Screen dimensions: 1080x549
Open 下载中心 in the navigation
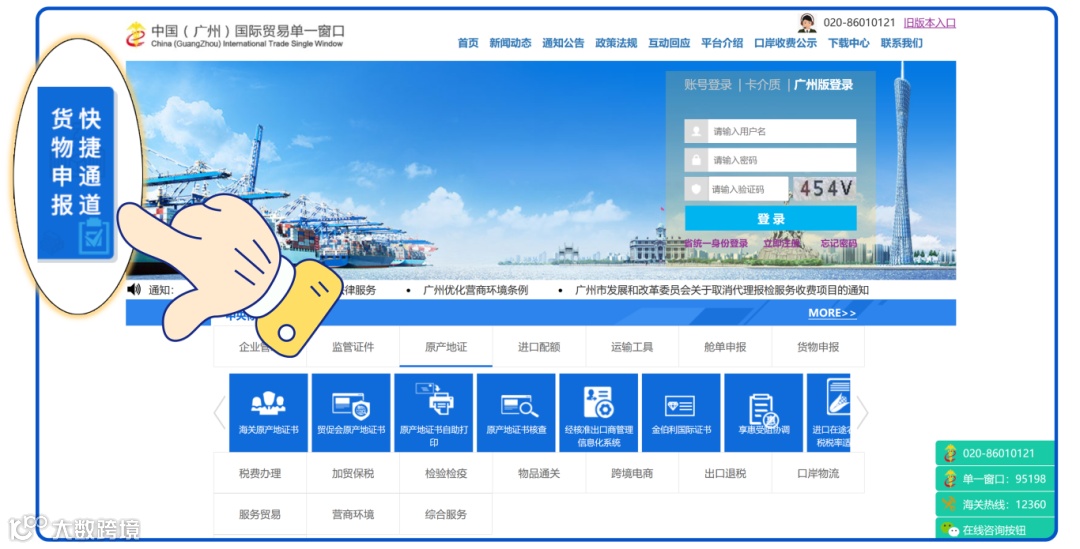point(849,43)
